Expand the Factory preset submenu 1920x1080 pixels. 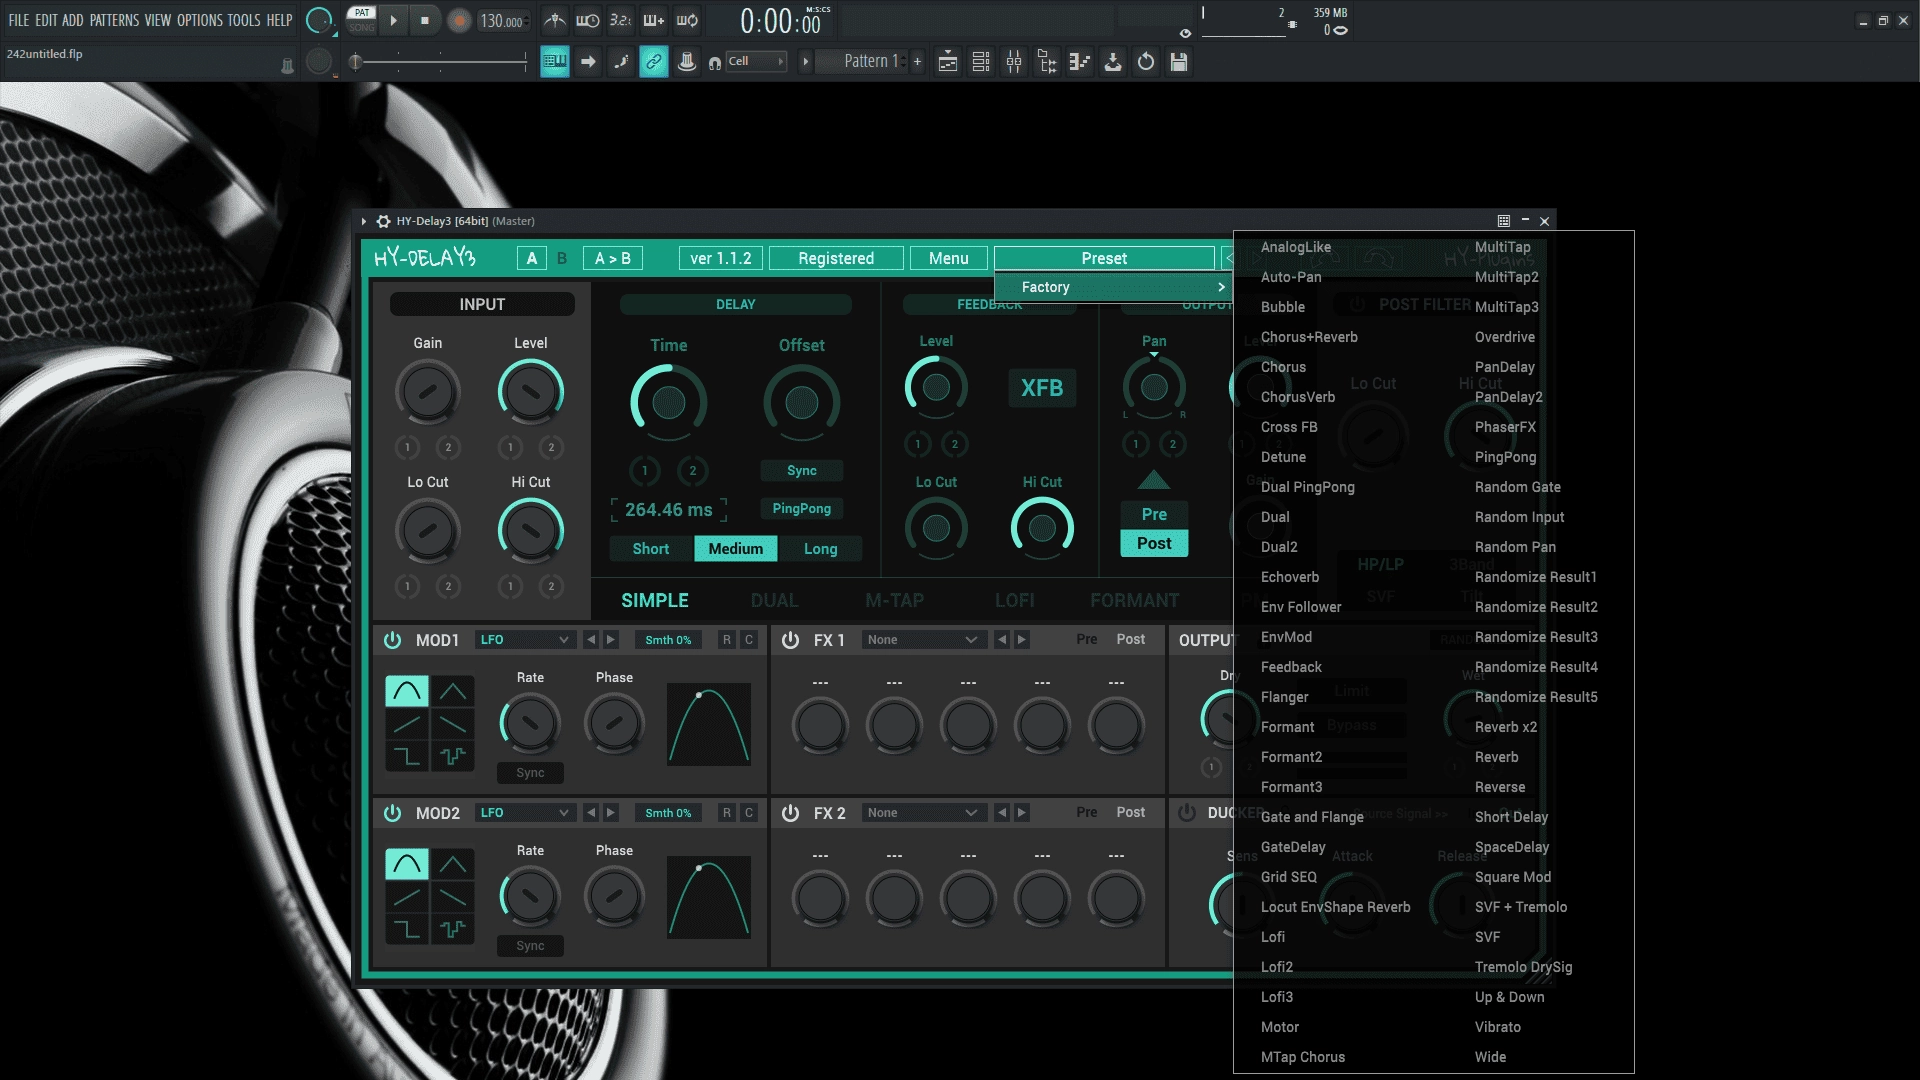(x=1113, y=287)
